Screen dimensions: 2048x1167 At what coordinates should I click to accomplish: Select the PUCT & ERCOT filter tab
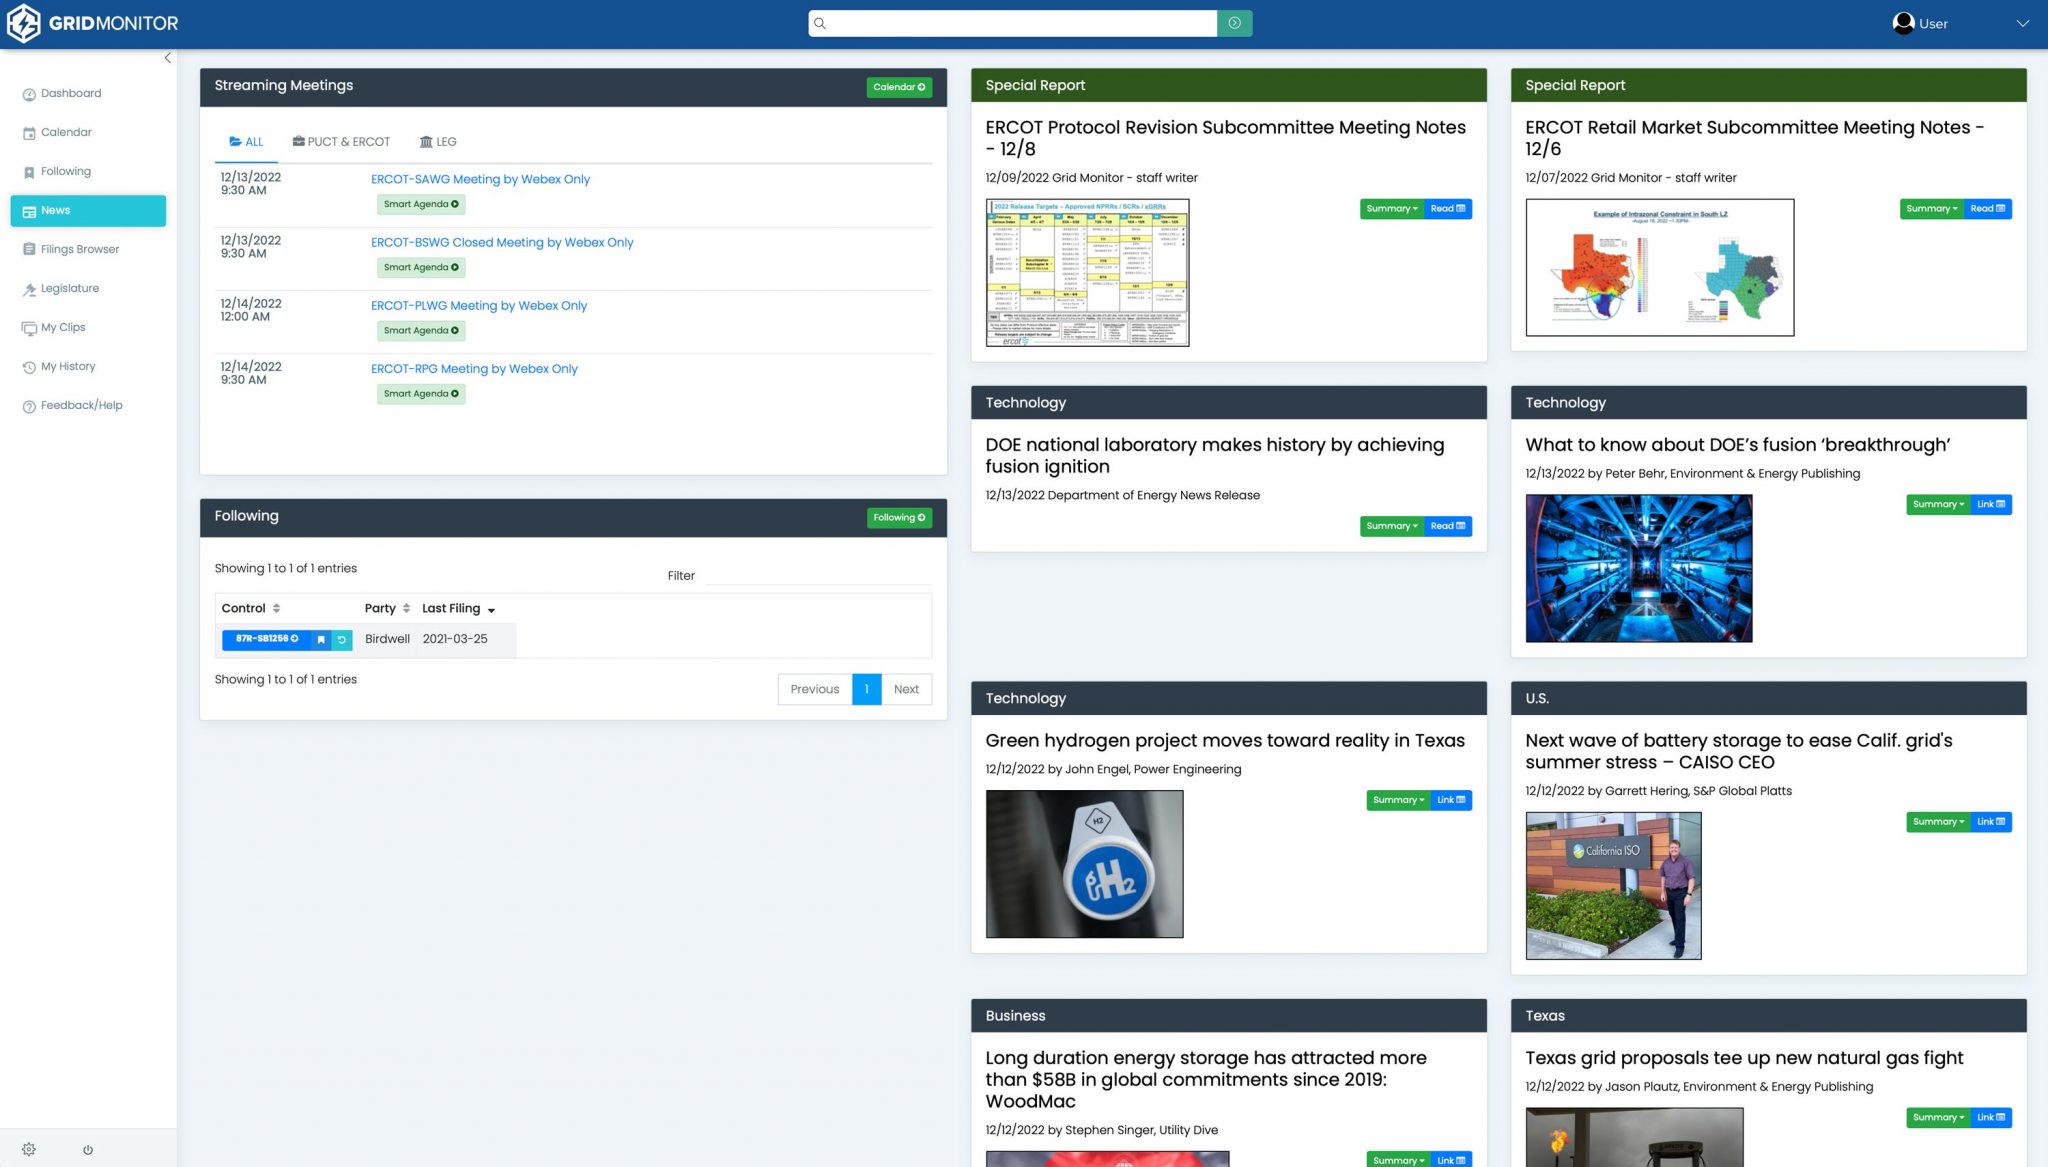click(347, 141)
